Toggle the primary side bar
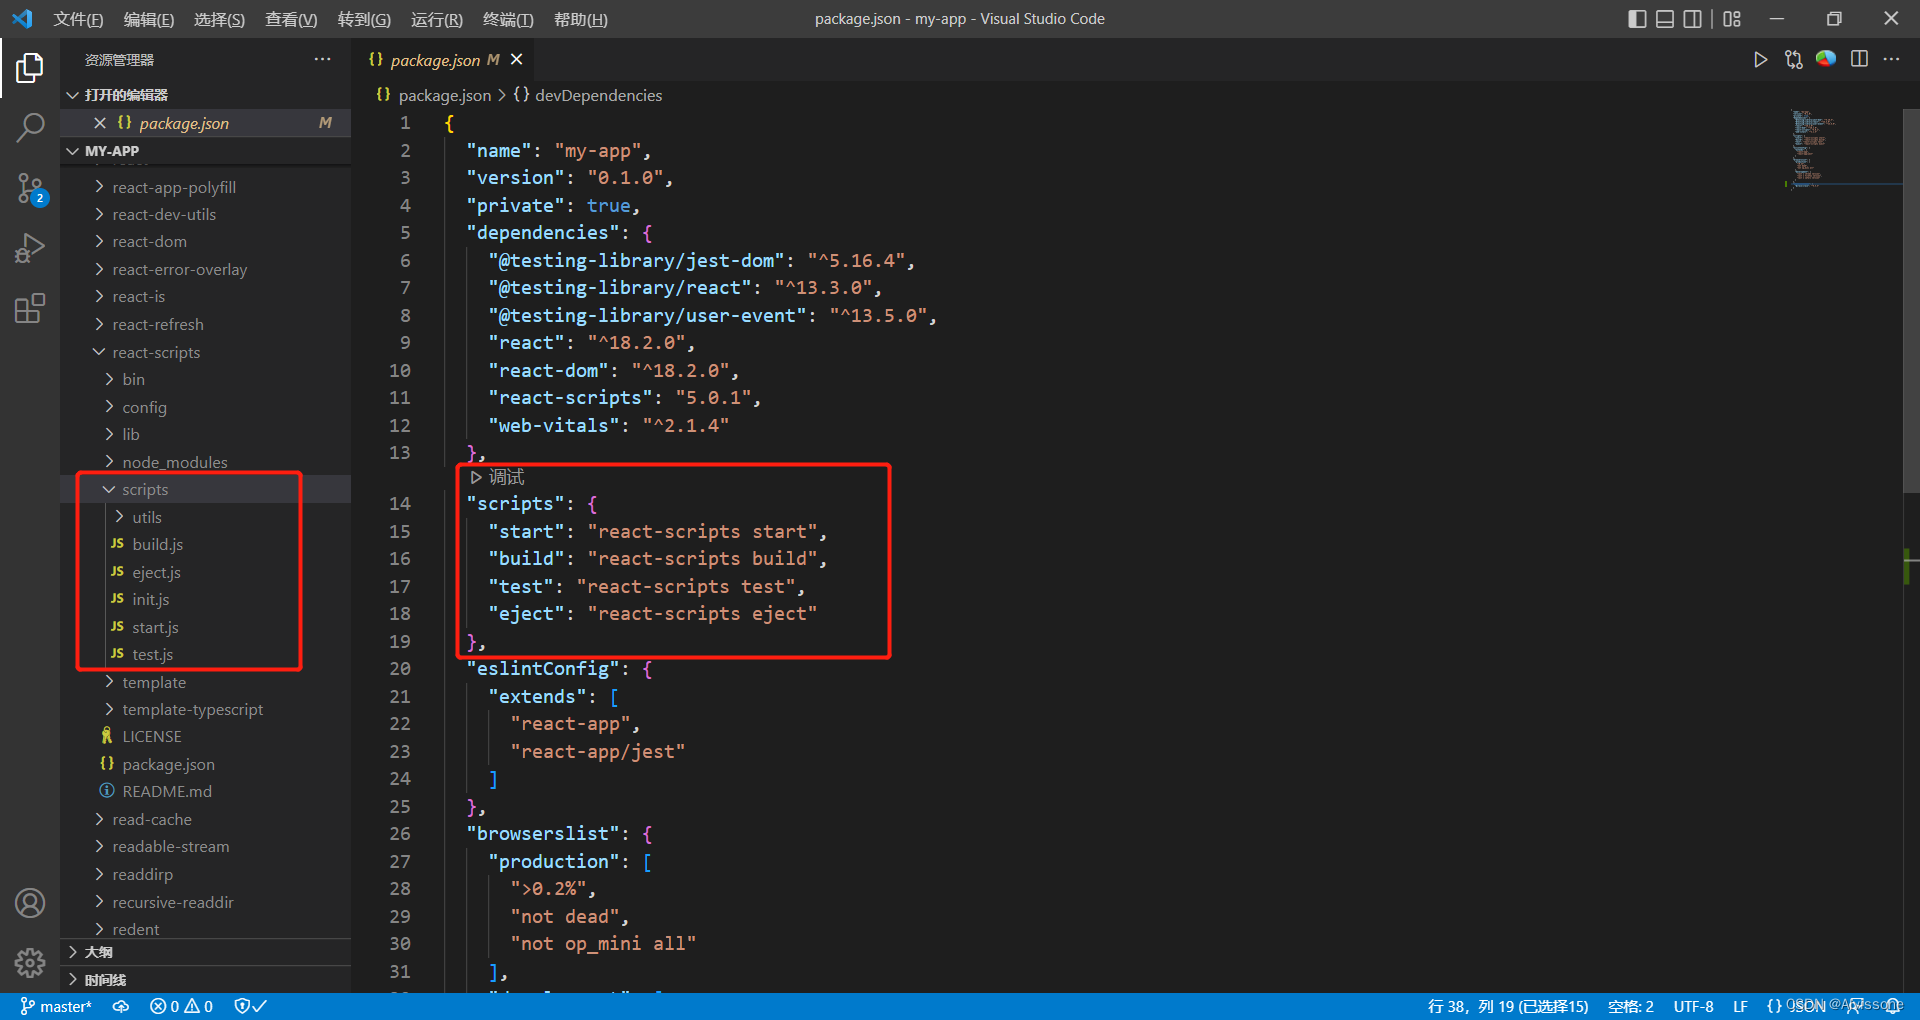Screen dimensions: 1920x1020 coord(1636,18)
